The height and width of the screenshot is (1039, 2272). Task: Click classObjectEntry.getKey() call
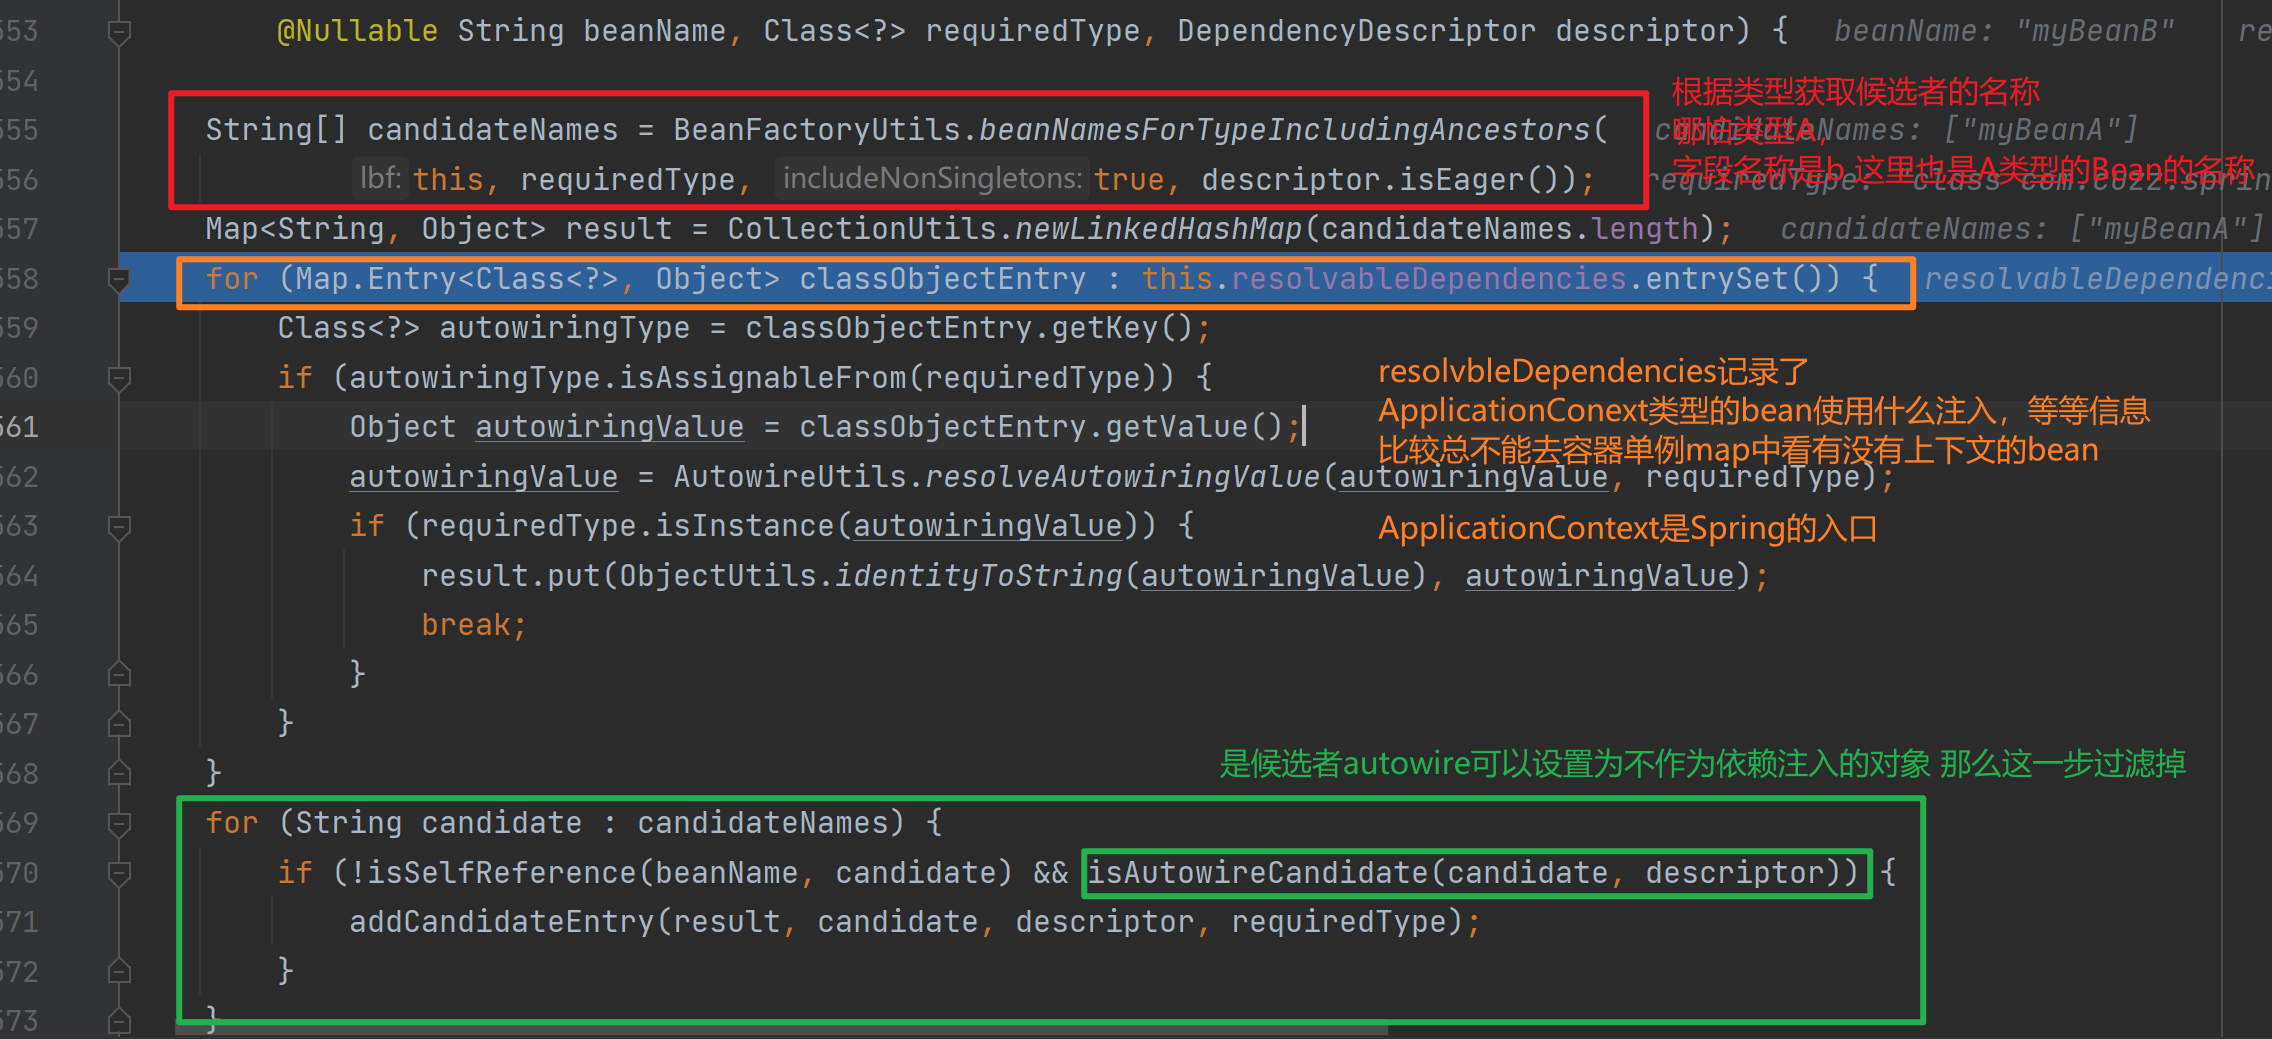pyautogui.click(x=969, y=328)
